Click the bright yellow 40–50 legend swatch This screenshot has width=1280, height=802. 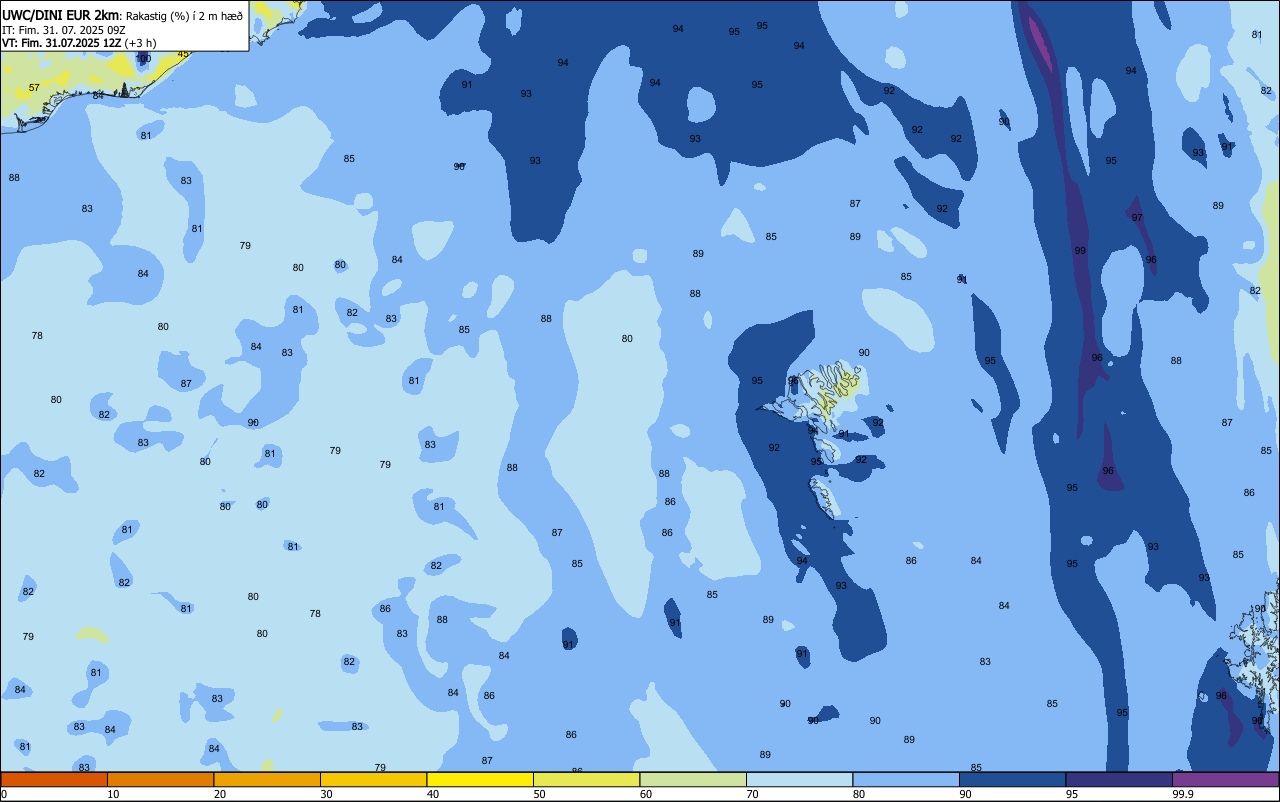[480, 779]
